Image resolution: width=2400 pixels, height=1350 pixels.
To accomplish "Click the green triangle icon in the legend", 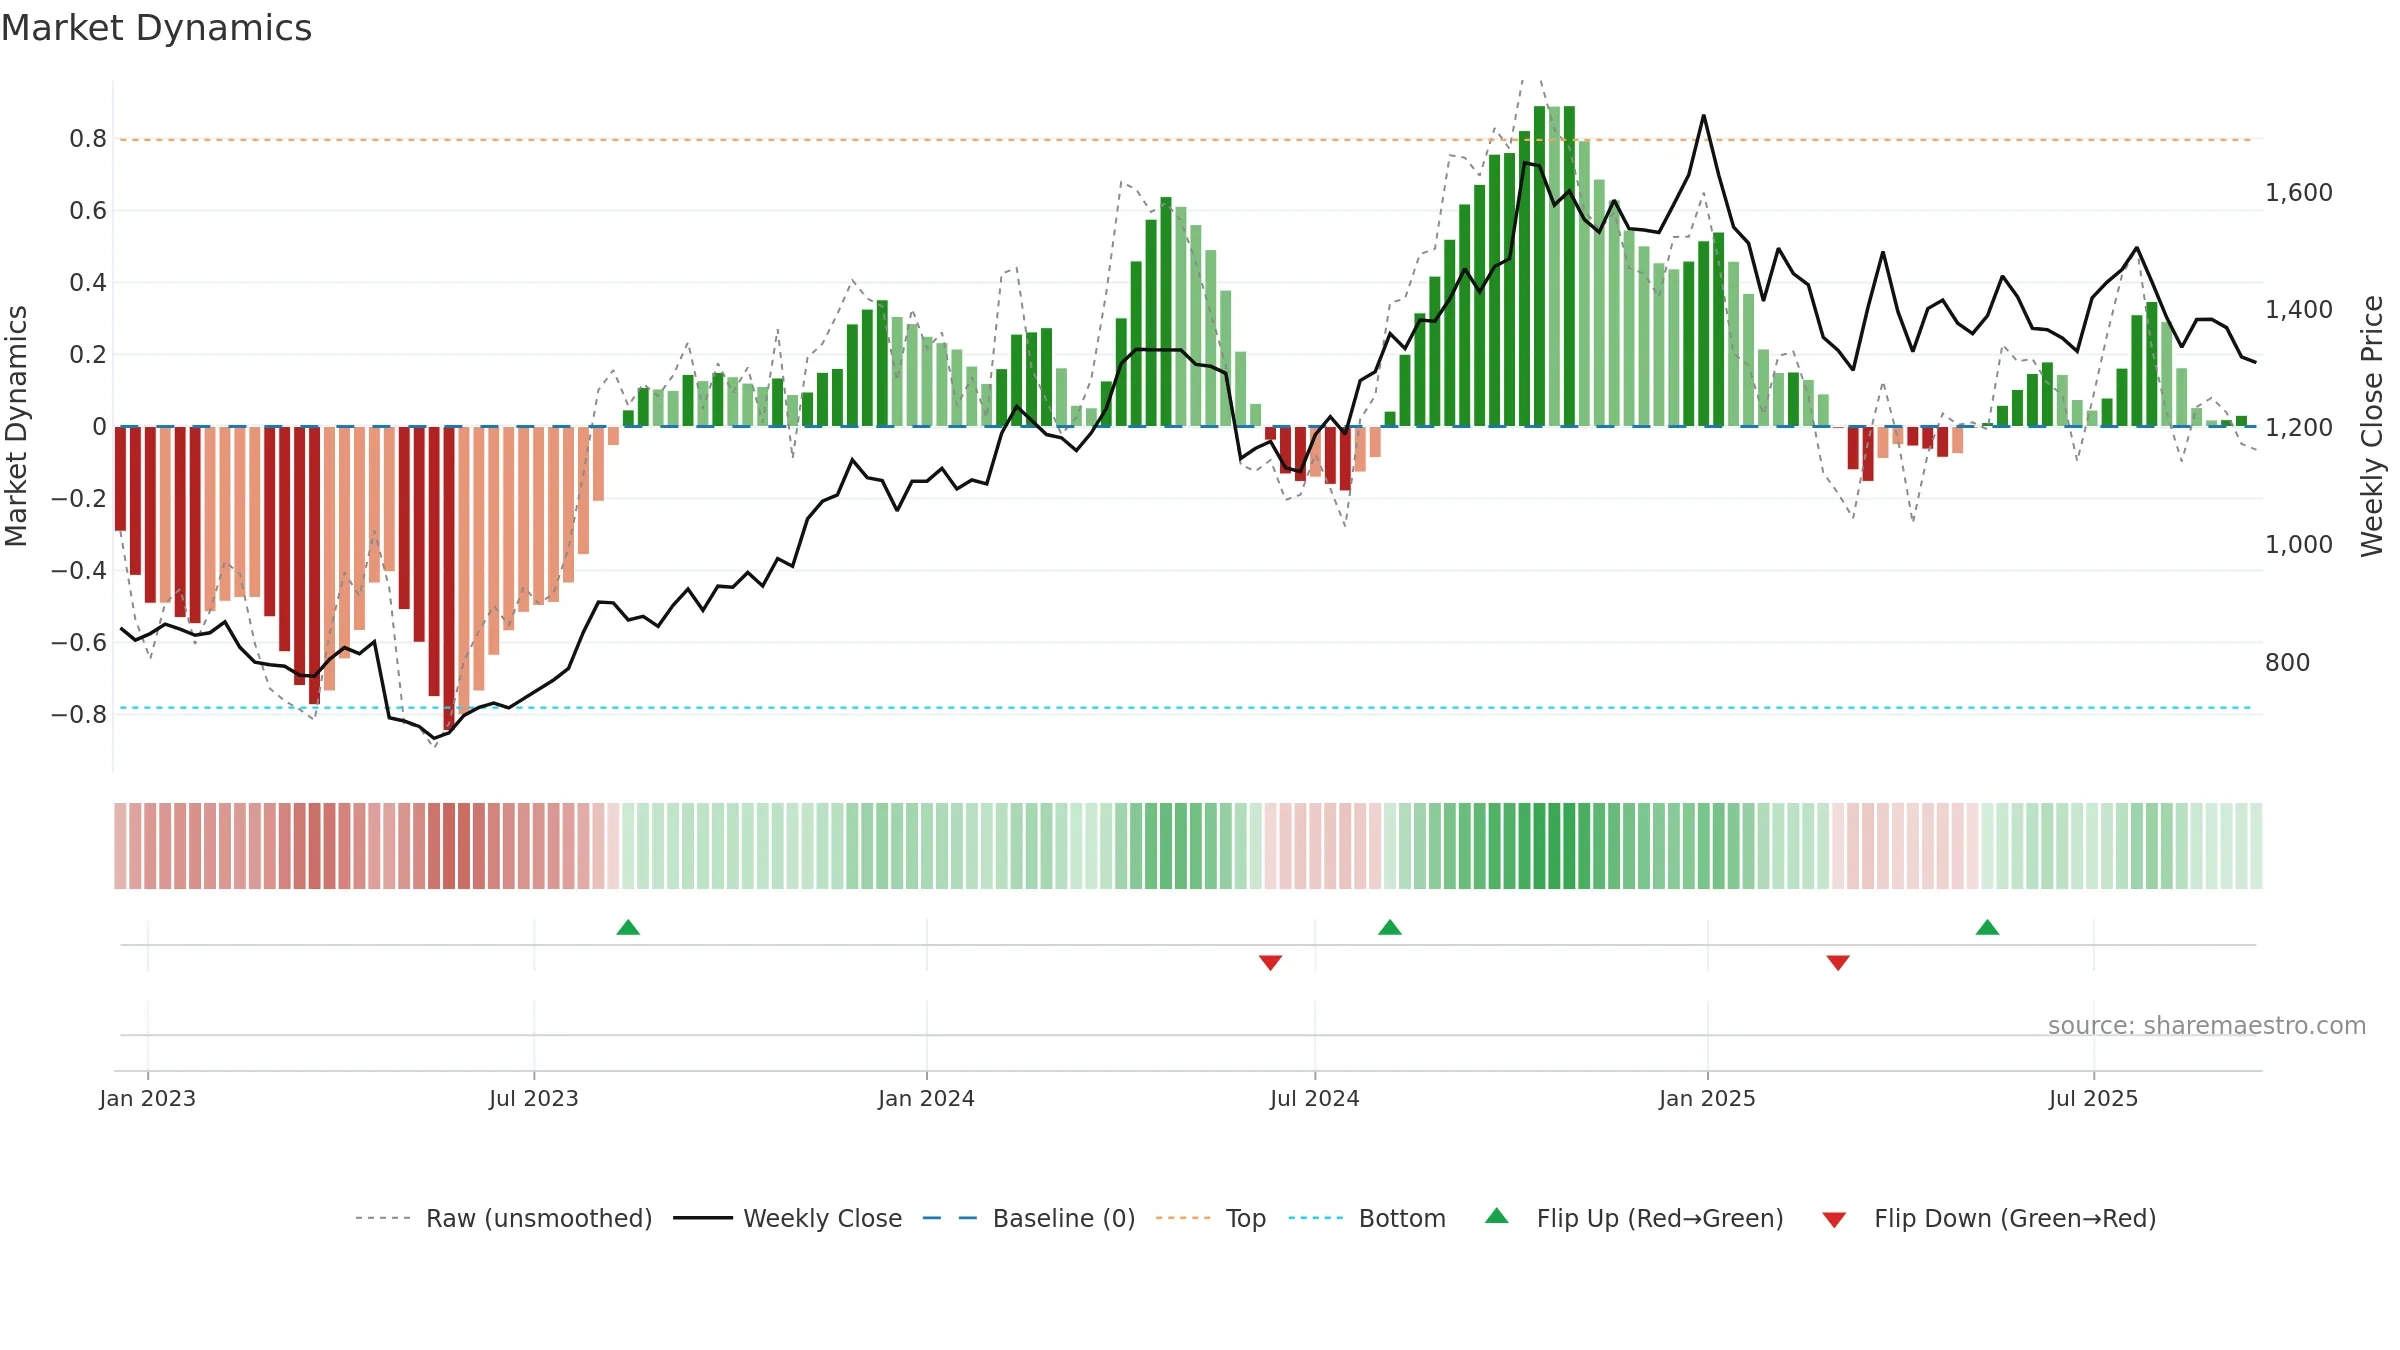I will pos(1497,1216).
